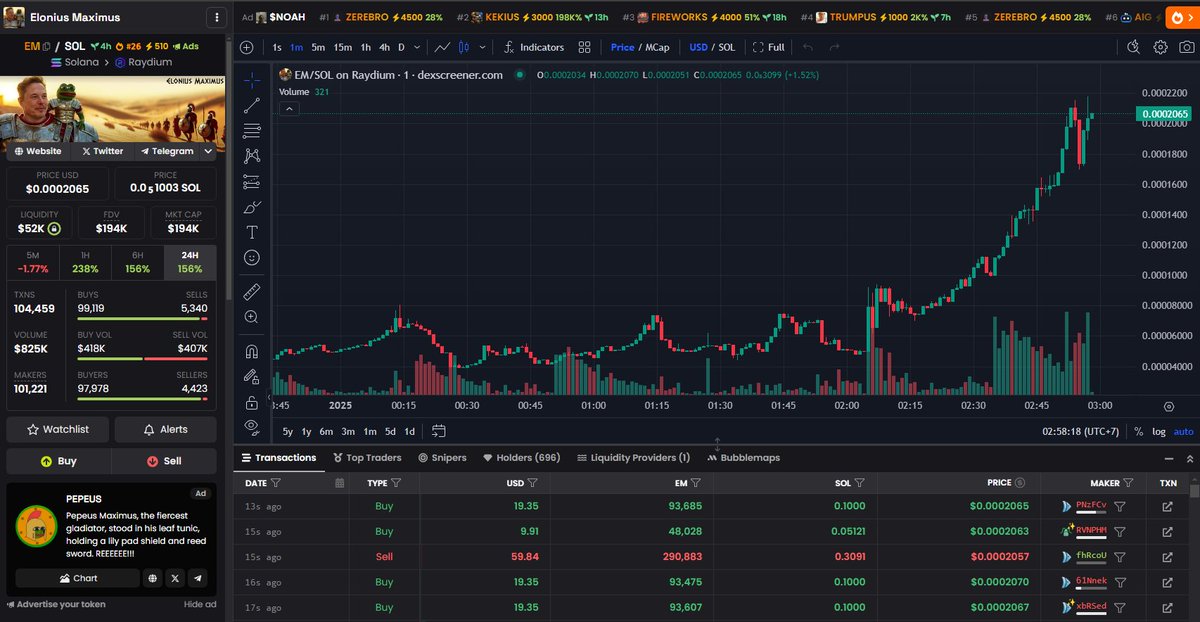Enter fullscreen chart mode
Image resolution: width=1200 pixels, height=622 pixels.
pos(769,47)
